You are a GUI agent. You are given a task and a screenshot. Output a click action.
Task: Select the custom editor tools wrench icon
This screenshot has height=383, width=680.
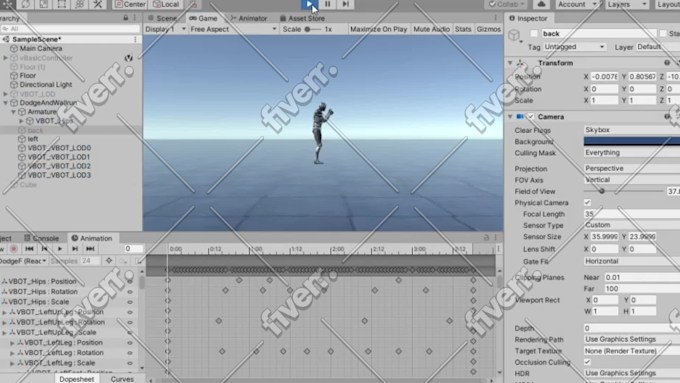click(x=98, y=4)
